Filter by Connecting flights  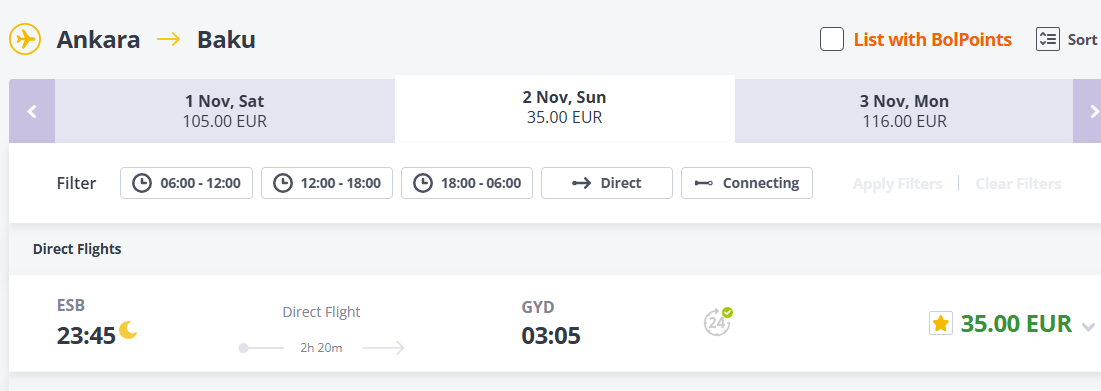coord(747,183)
